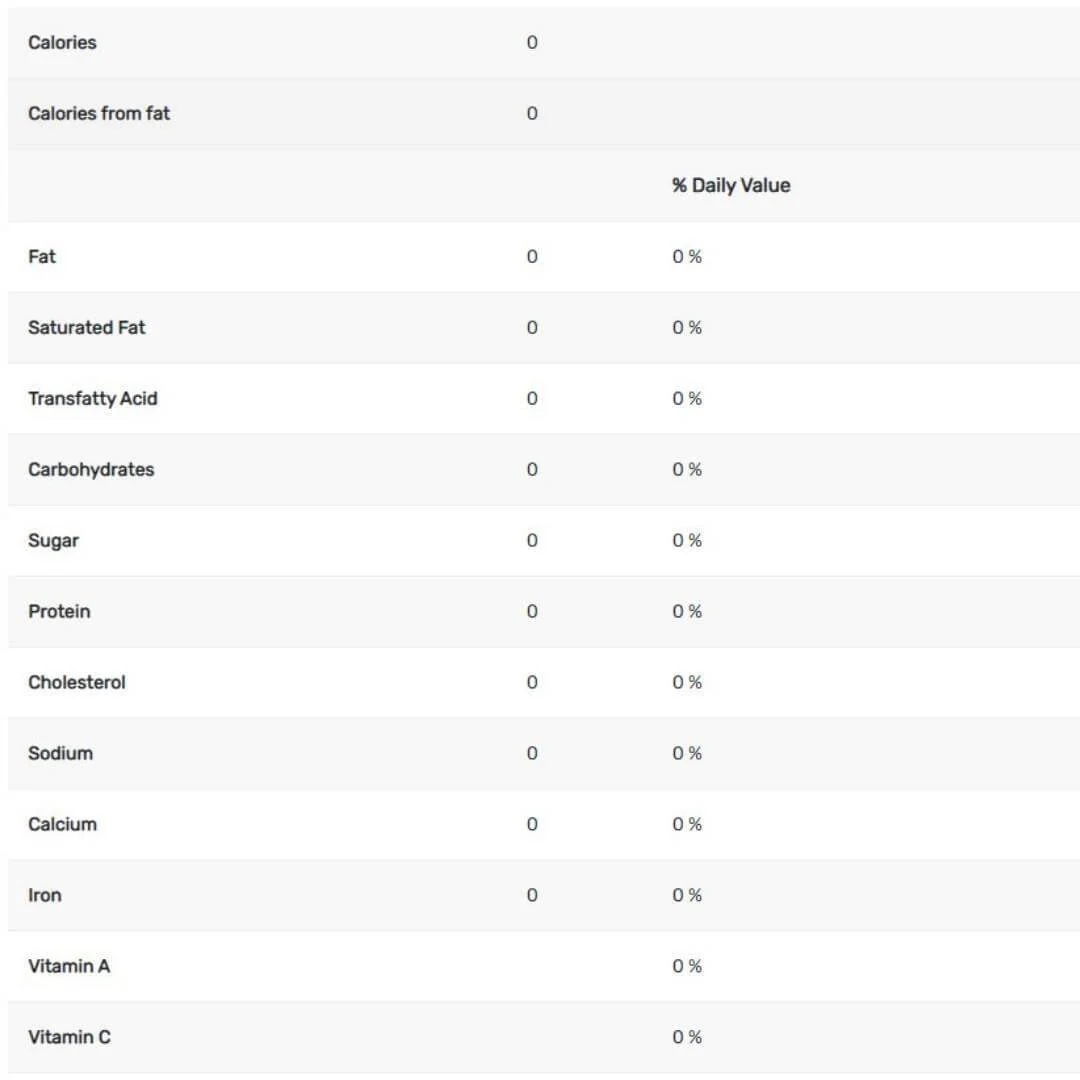1080x1080 pixels.
Task: Click the Sodium row label
Action: 60,754
